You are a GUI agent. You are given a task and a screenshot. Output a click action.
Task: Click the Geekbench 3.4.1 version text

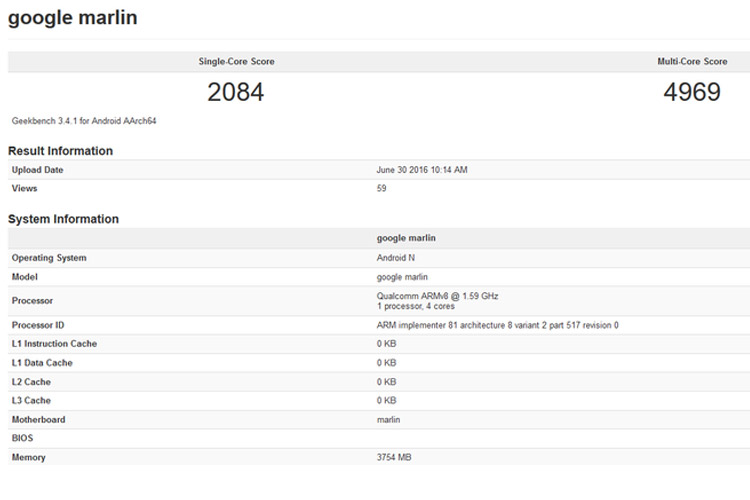pos(84,121)
